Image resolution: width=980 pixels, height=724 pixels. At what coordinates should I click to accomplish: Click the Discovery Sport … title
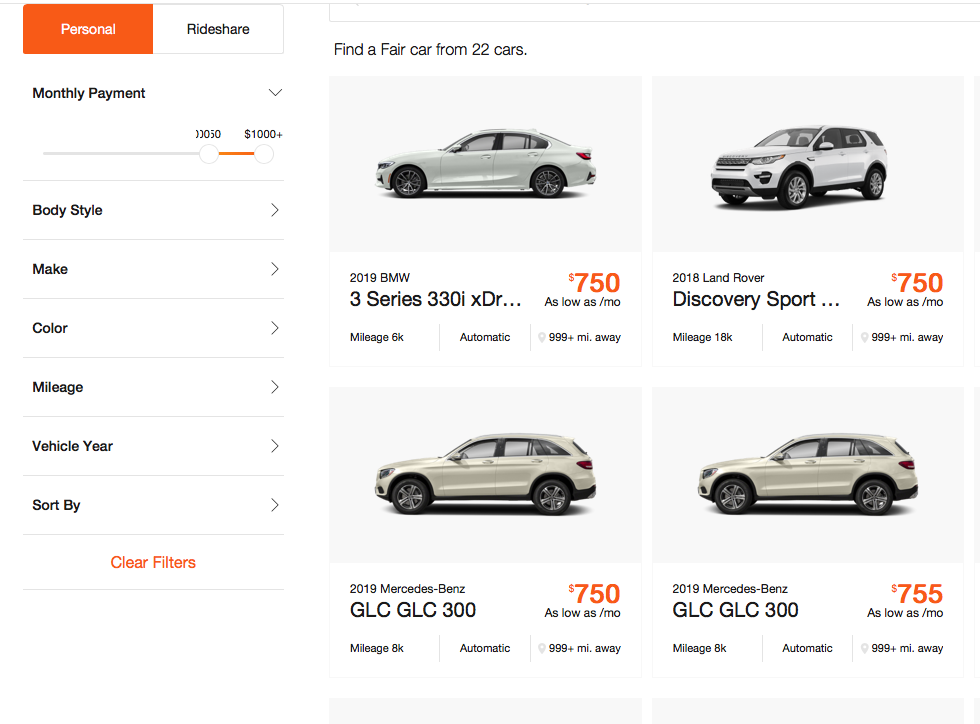coord(756,299)
